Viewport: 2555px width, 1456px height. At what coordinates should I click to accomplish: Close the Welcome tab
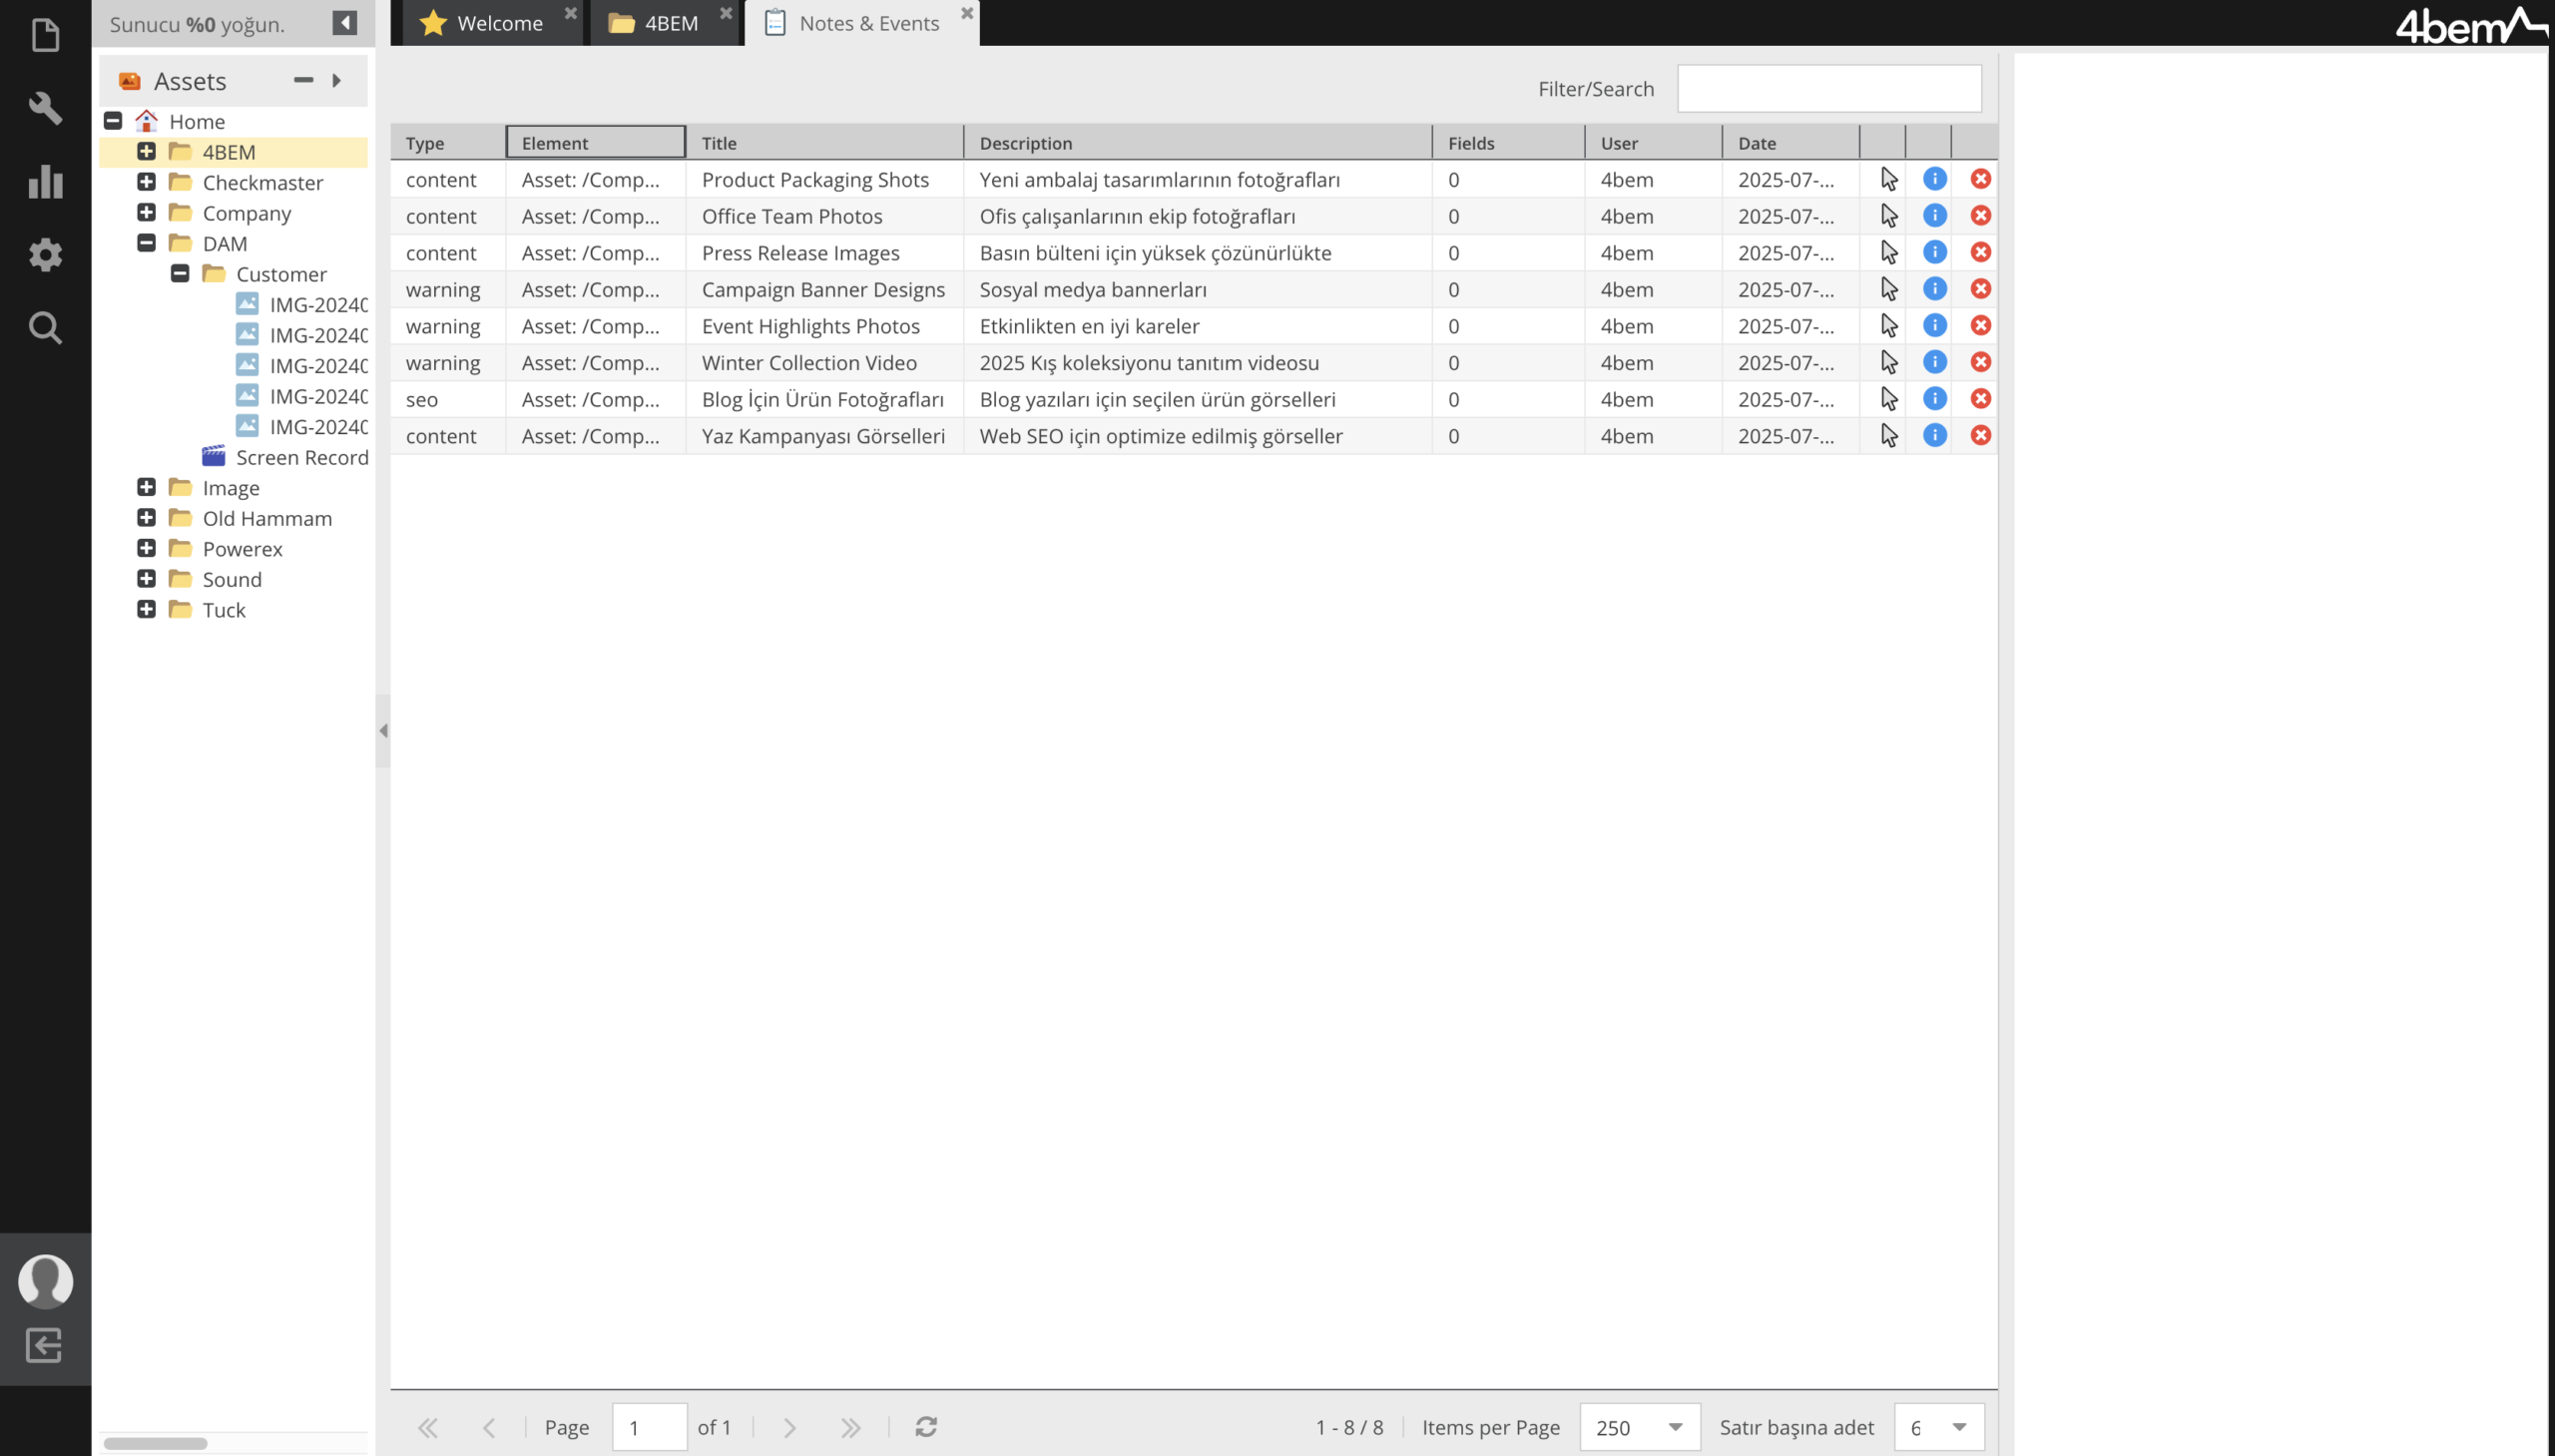click(570, 13)
